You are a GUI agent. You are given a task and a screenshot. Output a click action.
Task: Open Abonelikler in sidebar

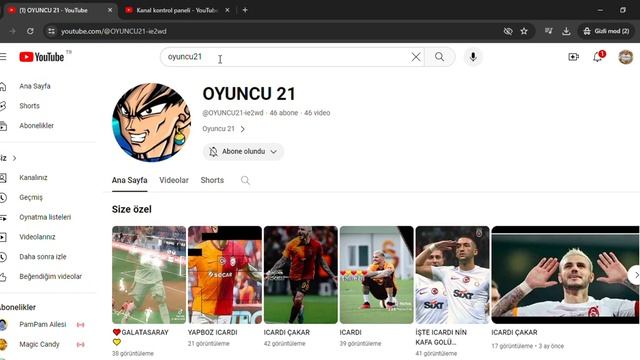36,126
